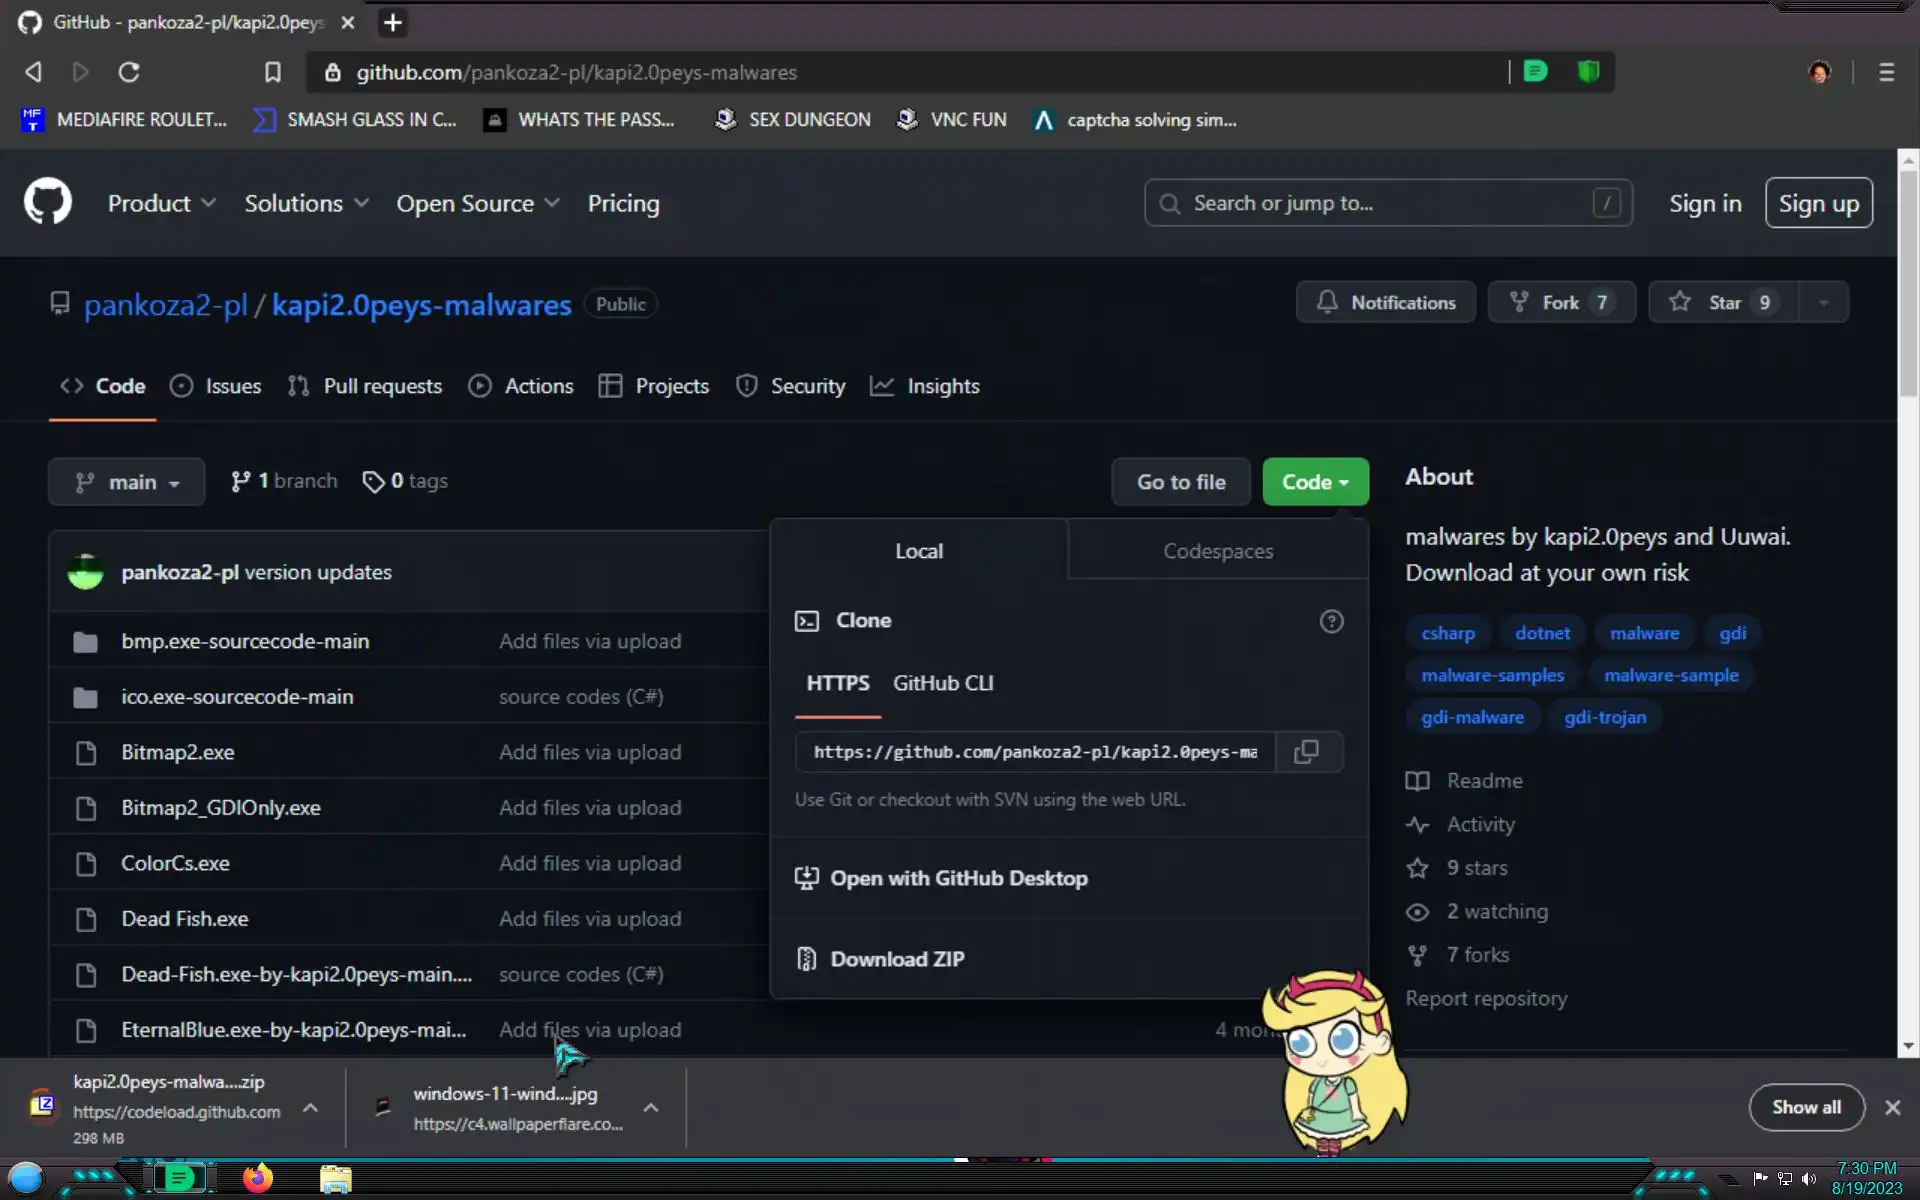Click the Clone help question mark icon
The image size is (1920, 1200).
1331,621
